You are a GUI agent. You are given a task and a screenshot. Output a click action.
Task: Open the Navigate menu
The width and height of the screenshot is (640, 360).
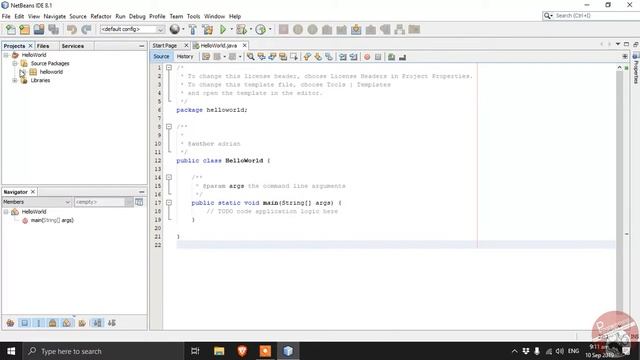55,16
